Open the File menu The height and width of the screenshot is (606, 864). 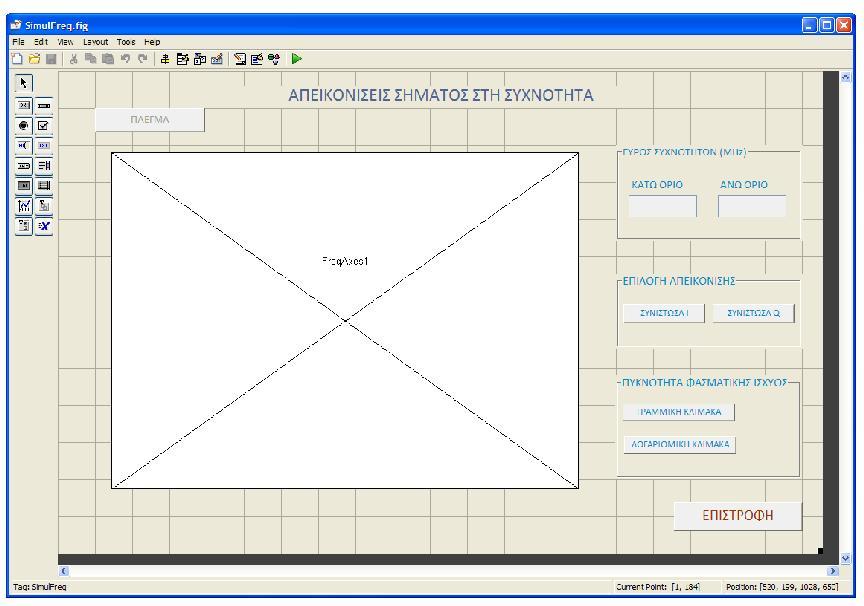(18, 42)
